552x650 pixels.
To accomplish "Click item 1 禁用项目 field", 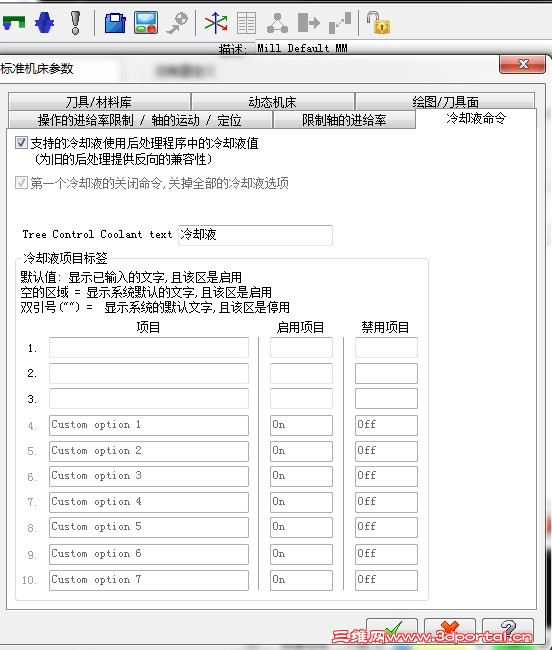I will pos(386,347).
